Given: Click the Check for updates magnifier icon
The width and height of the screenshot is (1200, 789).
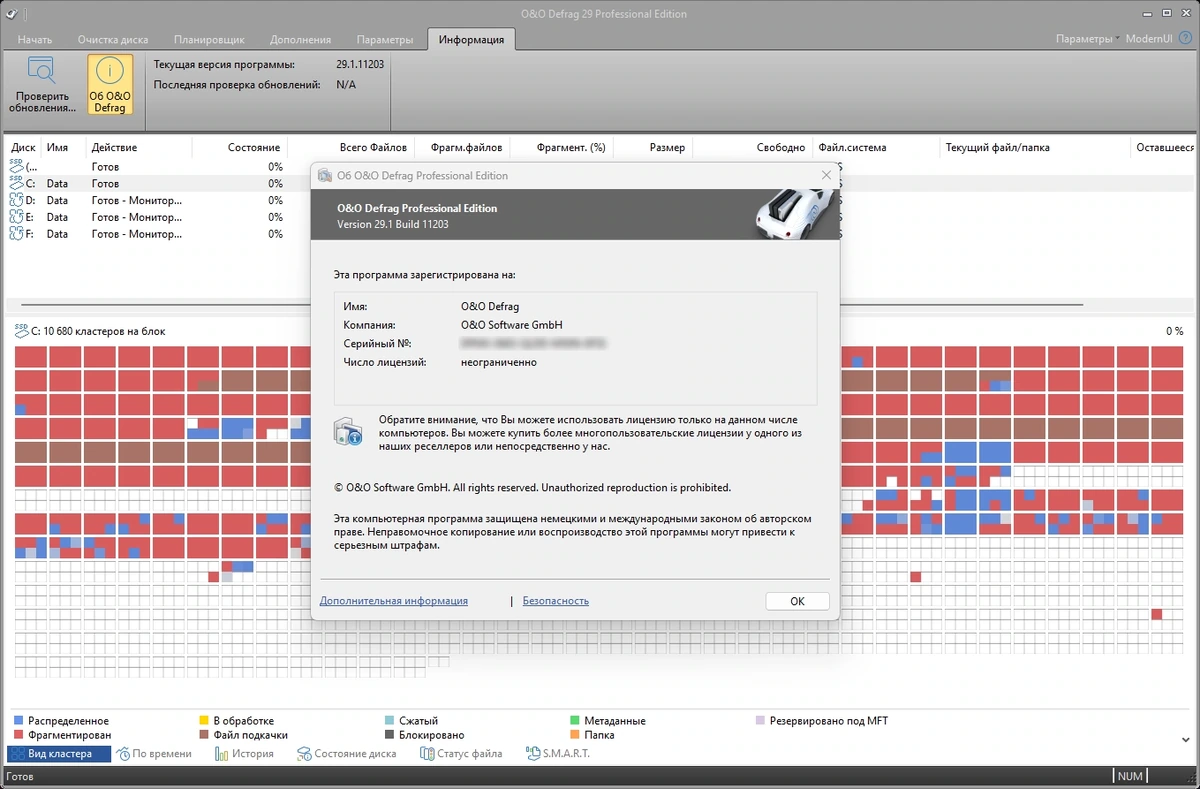Looking at the screenshot, I should [42, 72].
